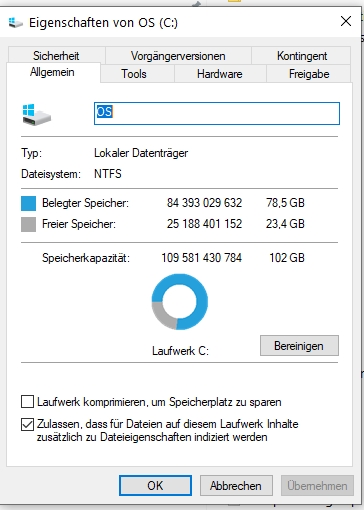Image resolution: width=364 pixels, height=510 pixels.
Task: Open the Vorgängerversionen tab
Action: coord(178,56)
